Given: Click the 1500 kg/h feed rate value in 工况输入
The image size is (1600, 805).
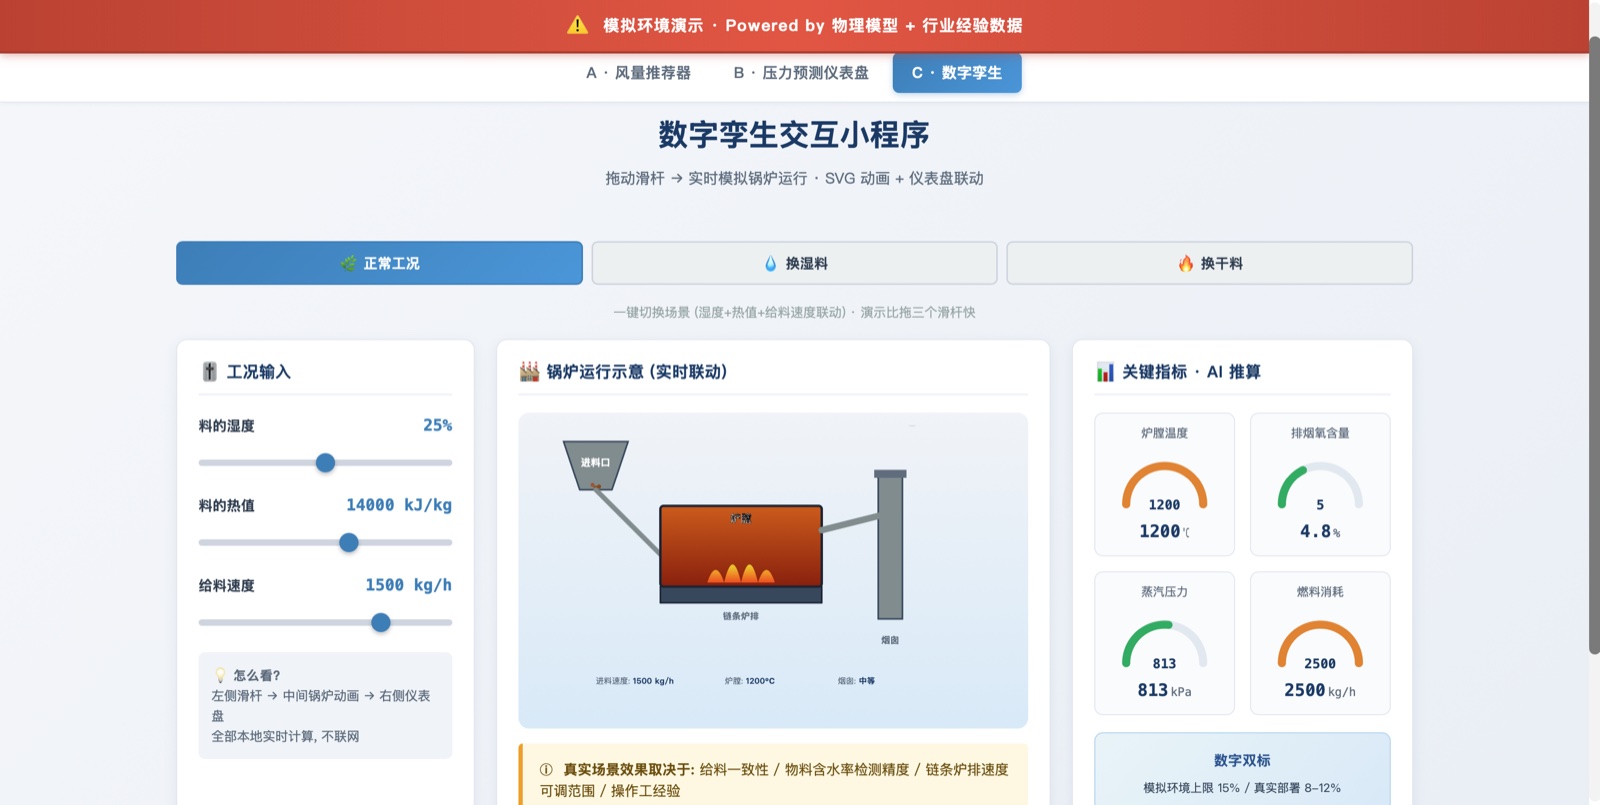Looking at the screenshot, I should click(408, 585).
